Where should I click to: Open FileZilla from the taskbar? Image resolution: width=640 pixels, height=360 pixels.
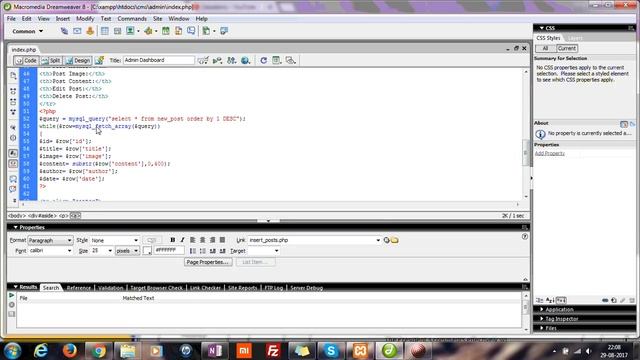(x=272, y=351)
